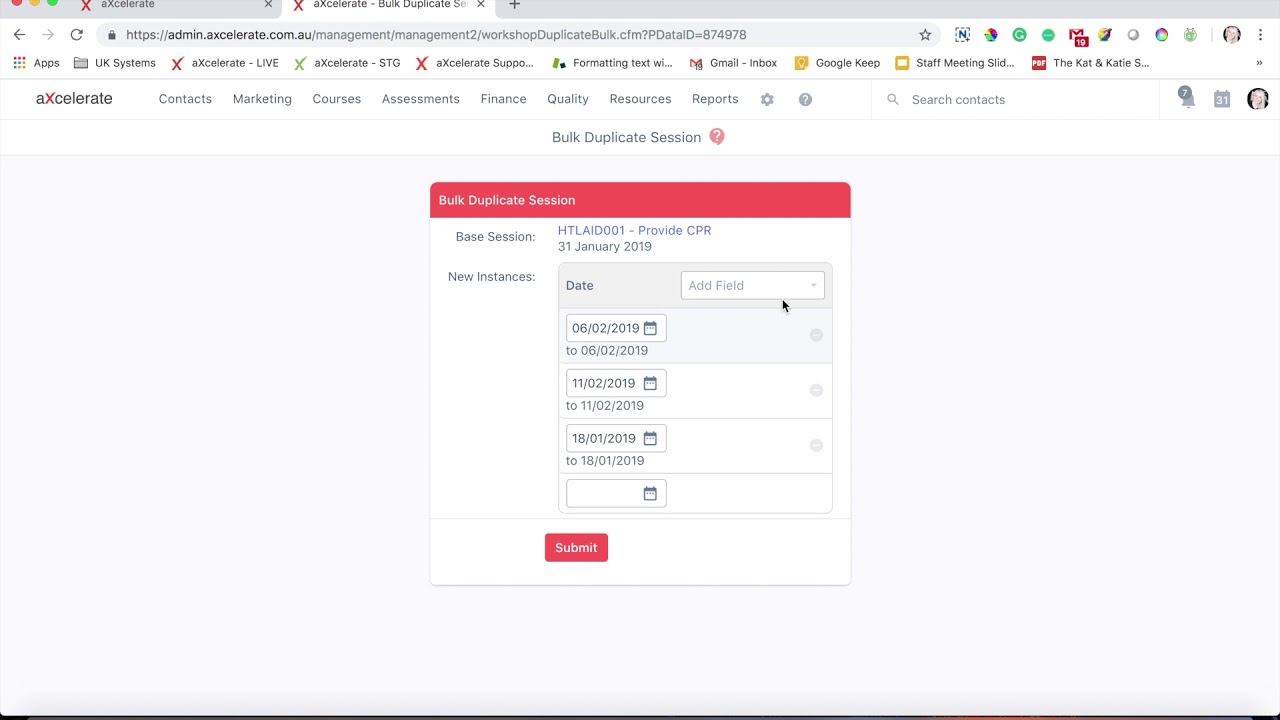This screenshot has width=1280, height=720.
Task: Open the HTLAID001 - Provide CPR link
Action: (634, 230)
